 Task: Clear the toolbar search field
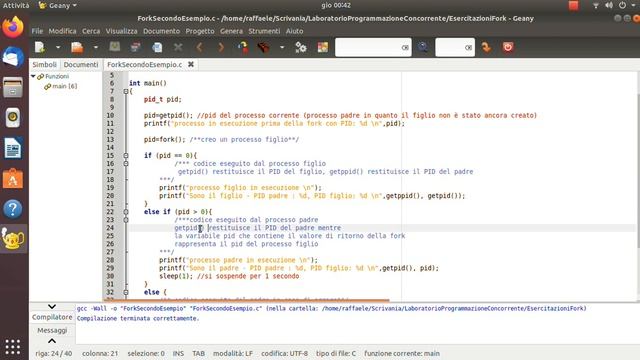405,47
